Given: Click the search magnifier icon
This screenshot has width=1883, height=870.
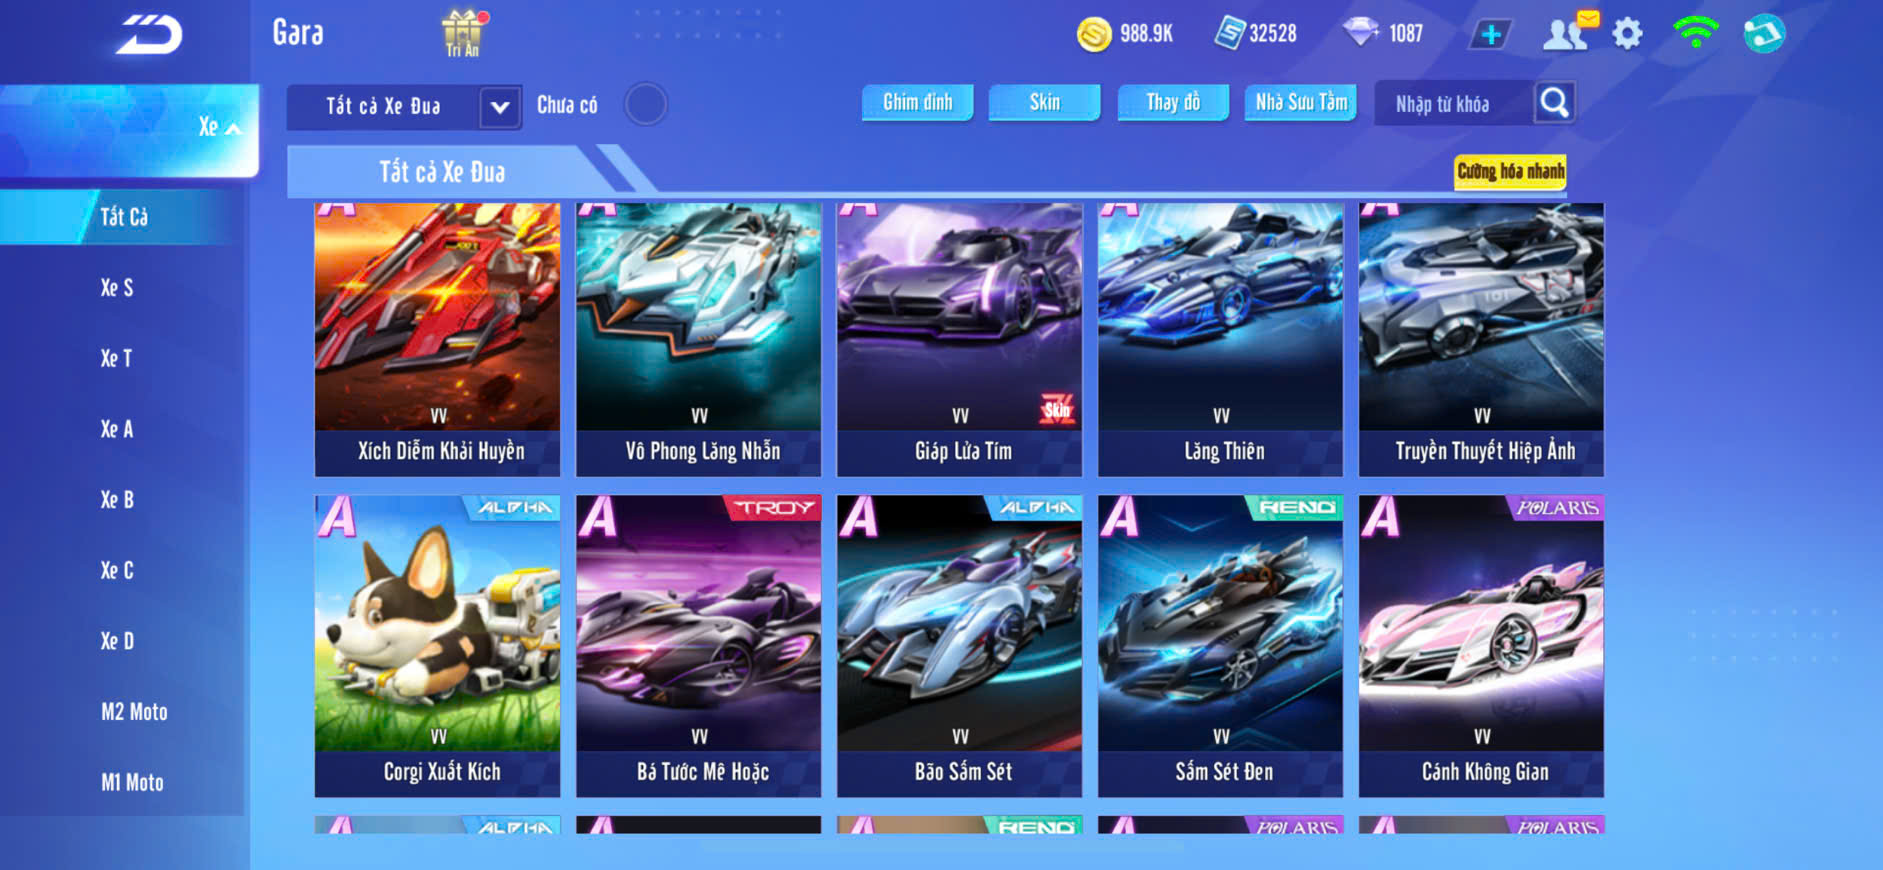Looking at the screenshot, I should (1554, 103).
